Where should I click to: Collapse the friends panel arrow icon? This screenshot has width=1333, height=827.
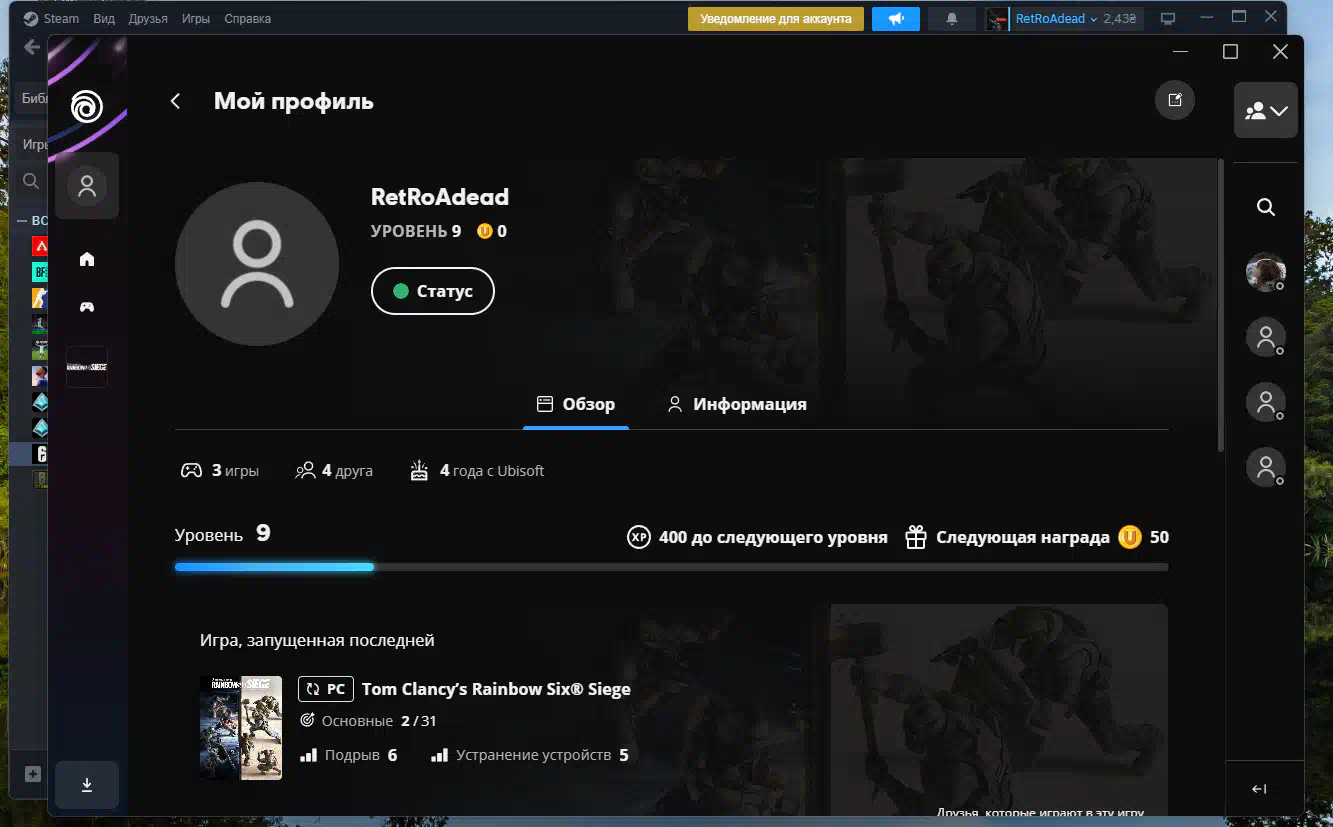pyautogui.click(x=1259, y=789)
